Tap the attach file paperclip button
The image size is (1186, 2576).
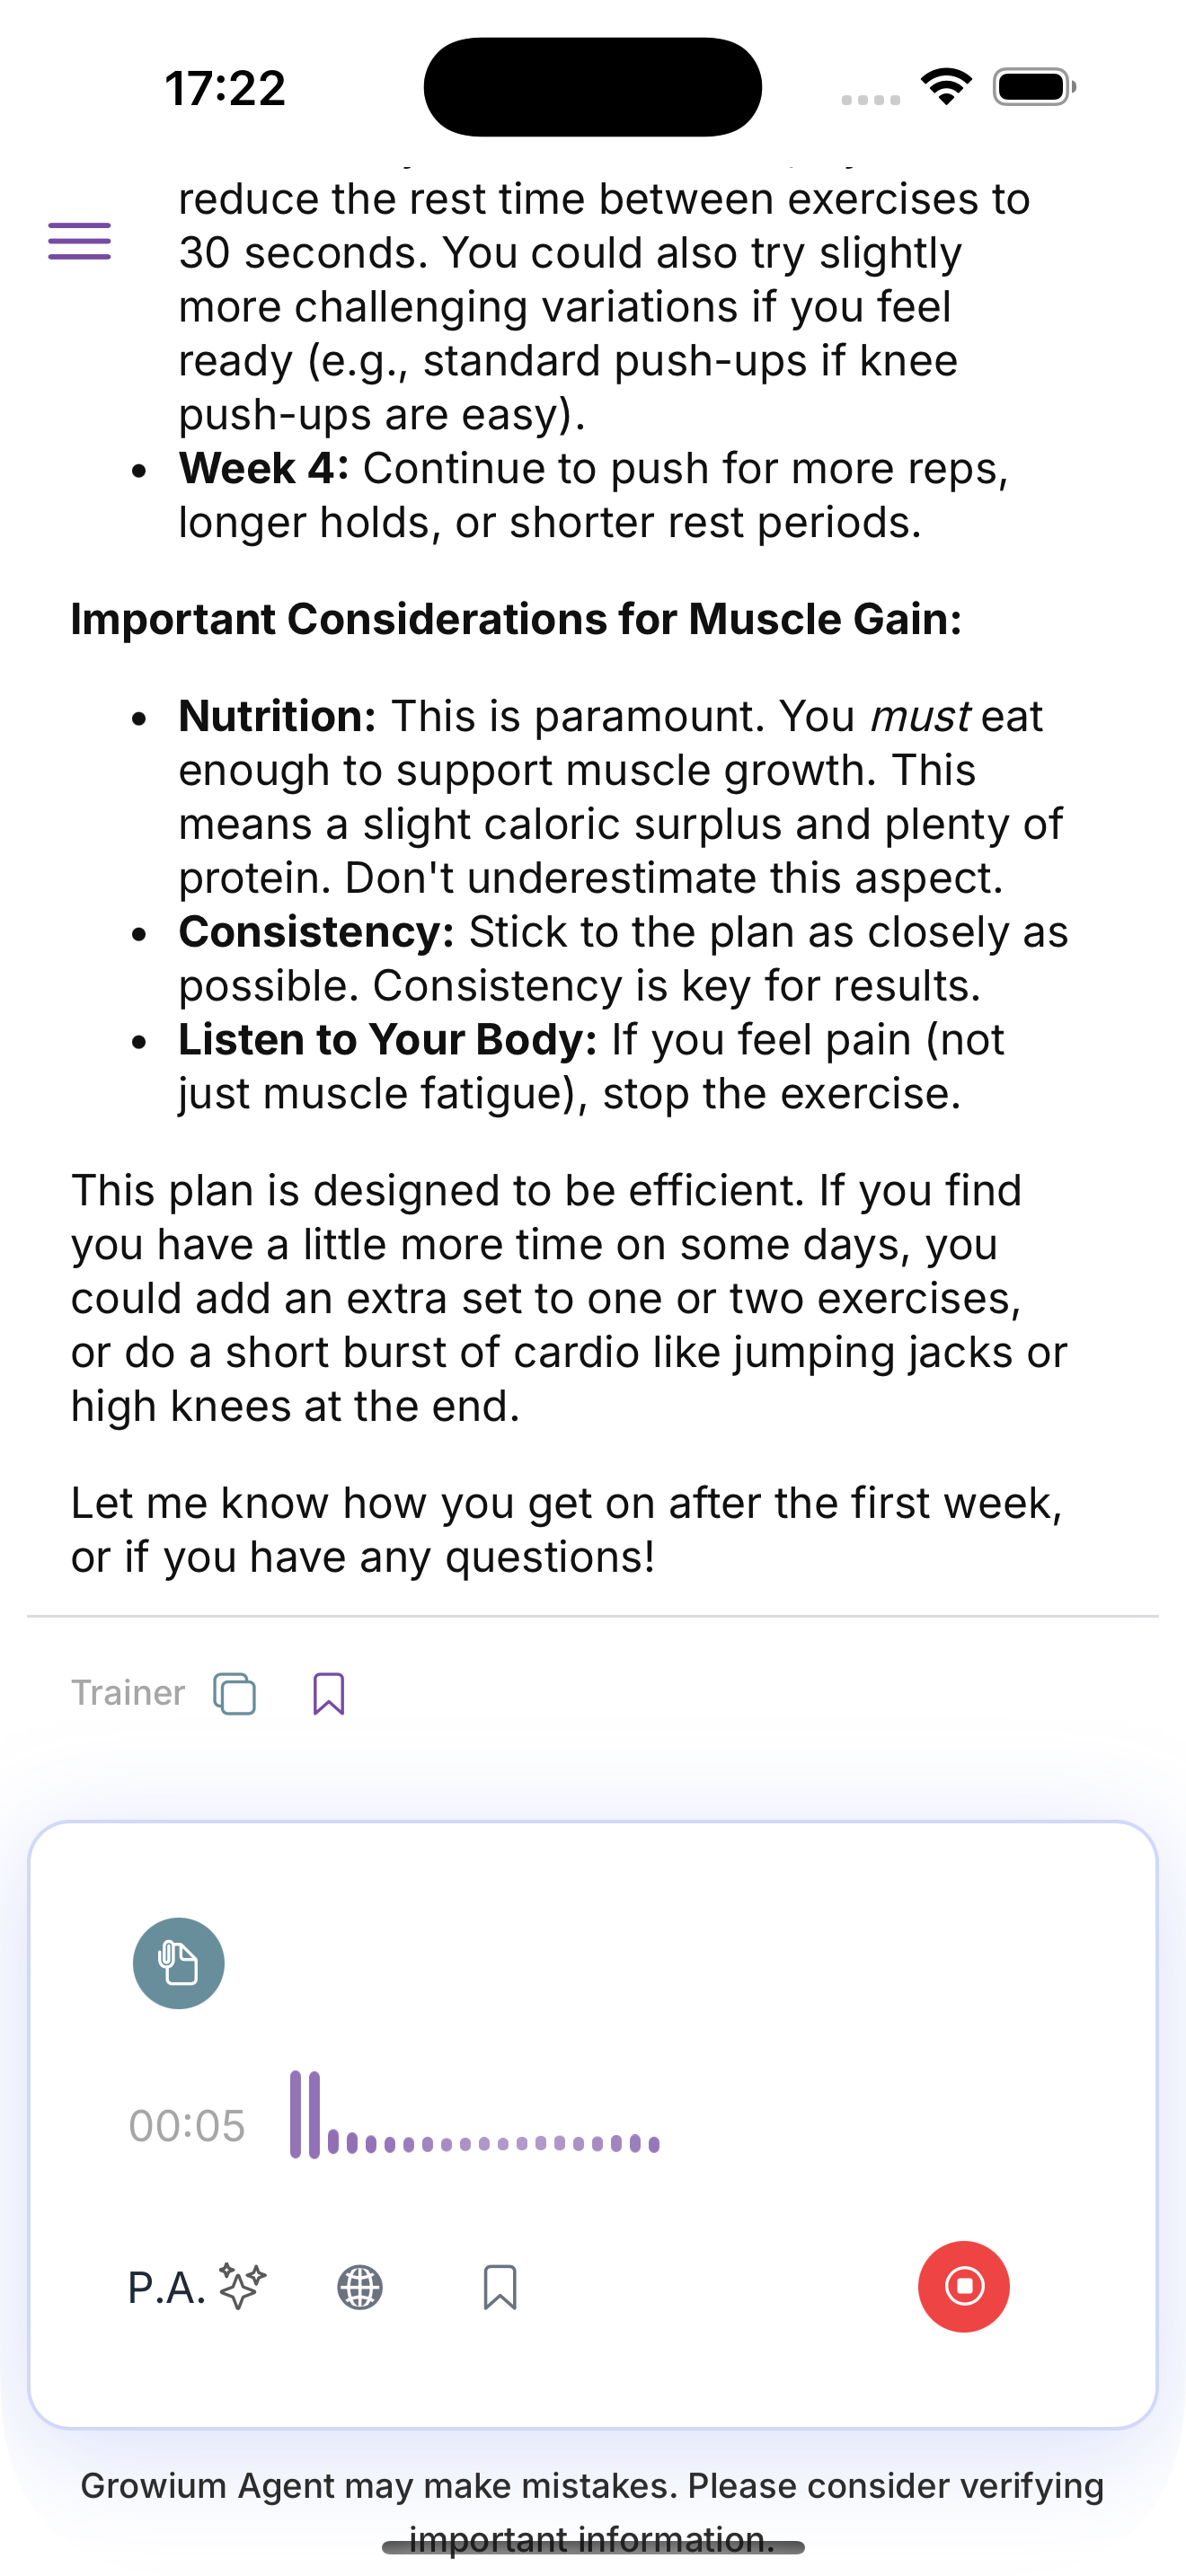tap(179, 1963)
